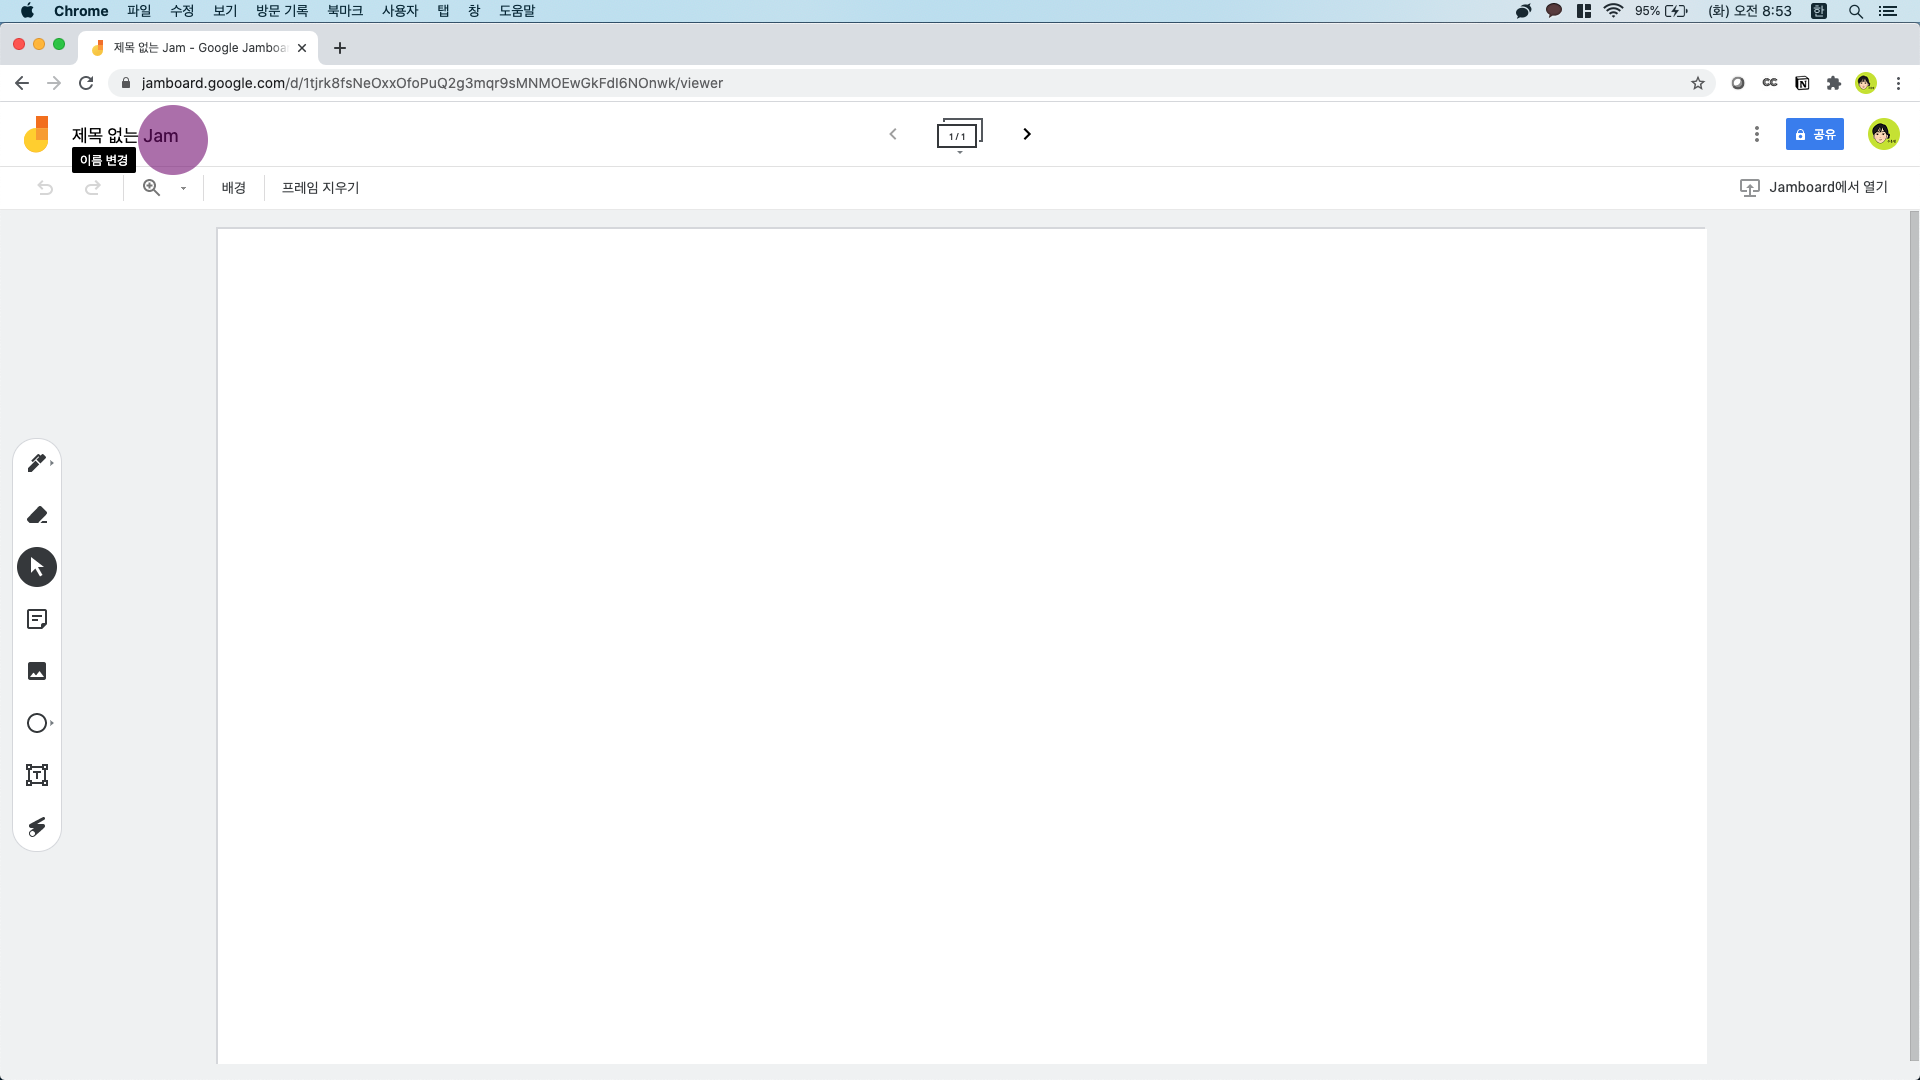Select the laser pointer tool
Screen dimensions: 1920x1080
pos(37,827)
